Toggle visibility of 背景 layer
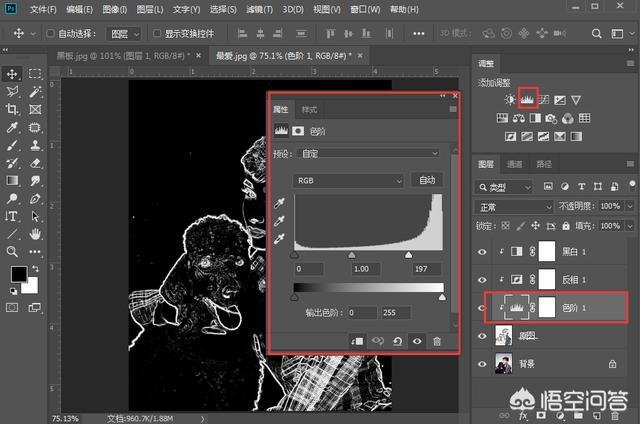The image size is (640, 424). pos(483,366)
